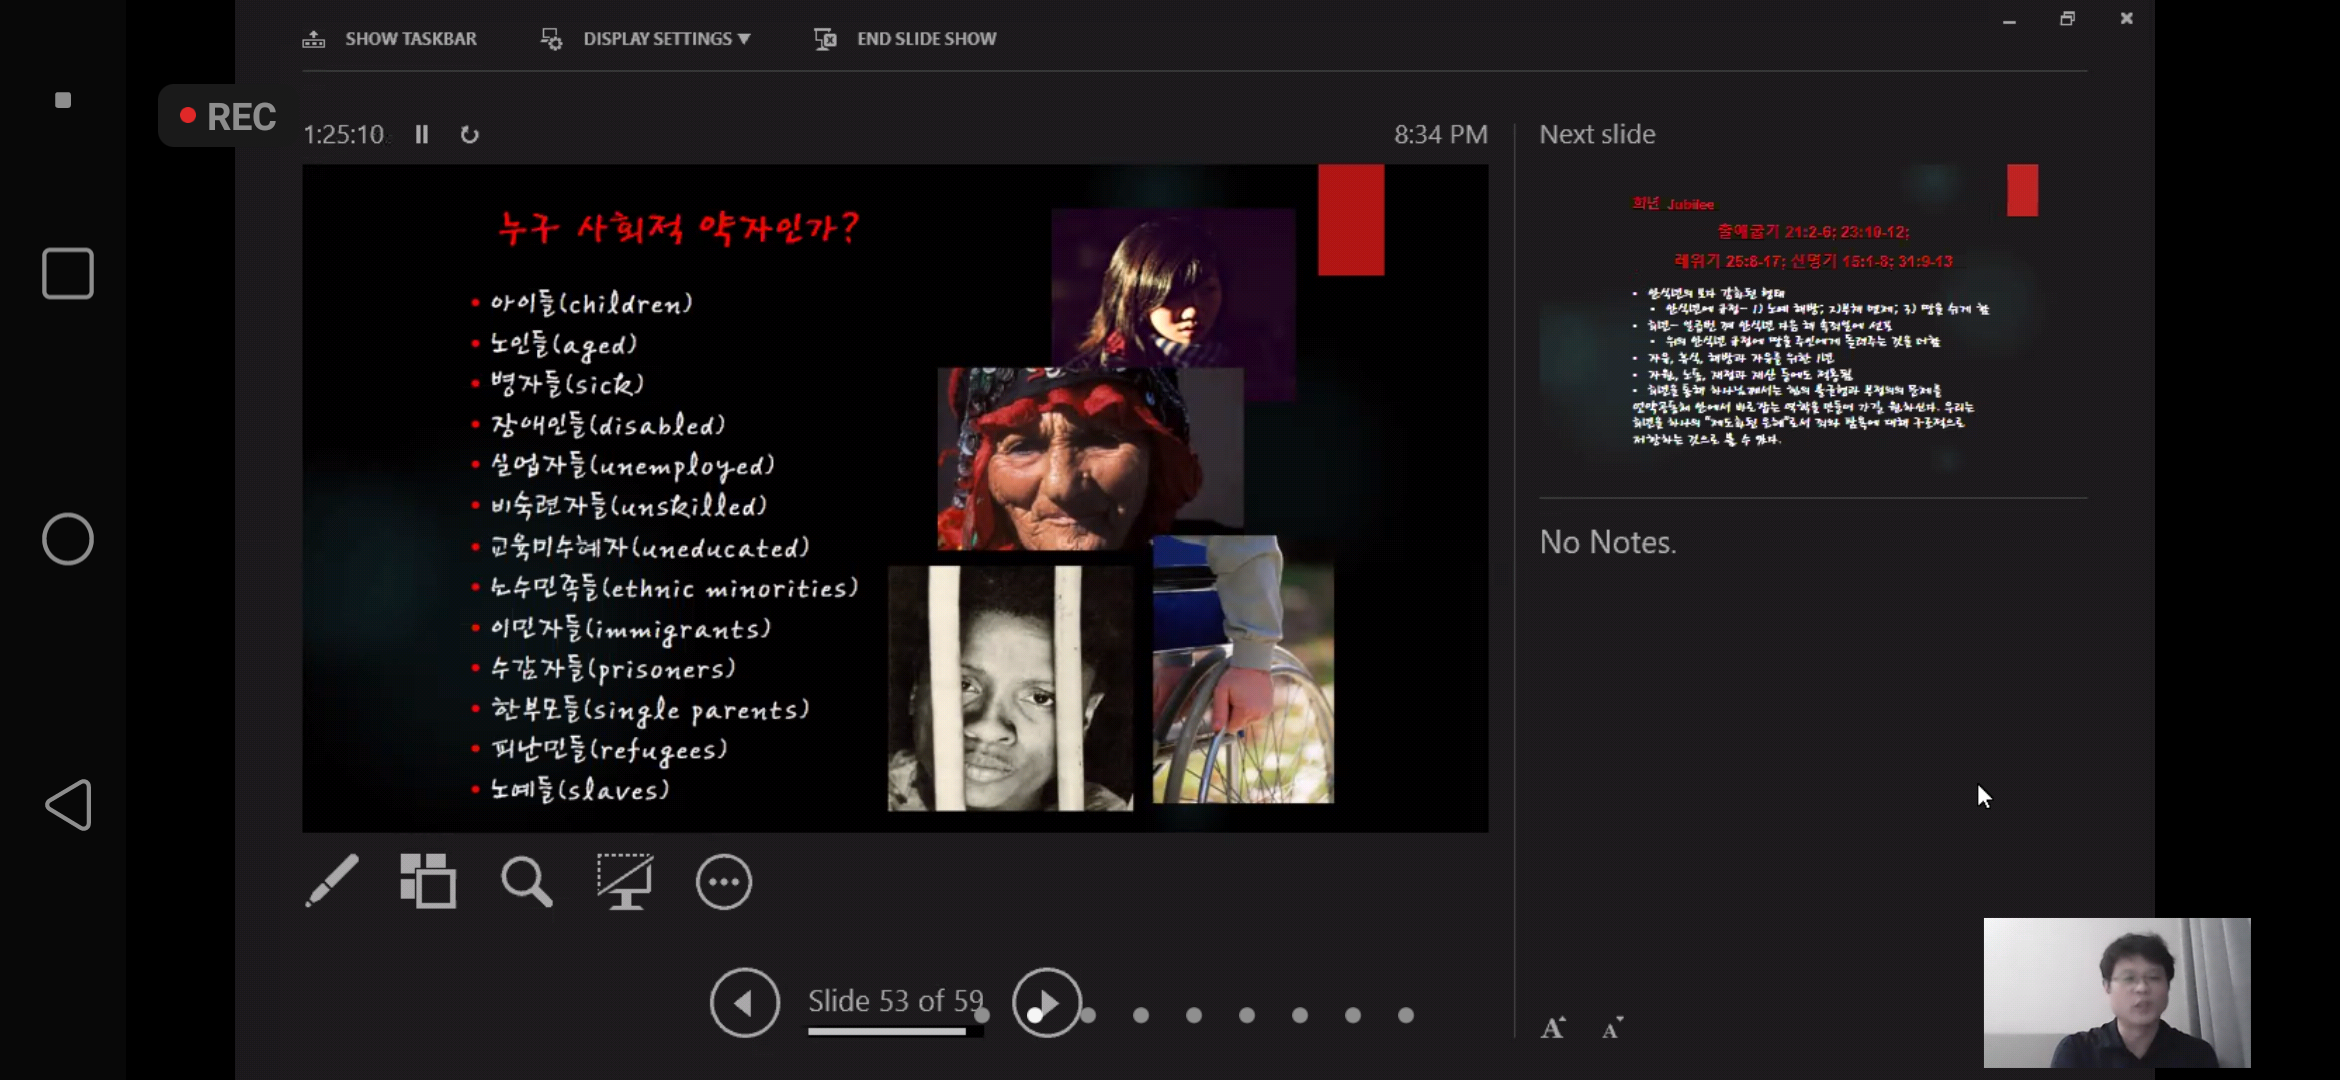
Task: Restart the presentation timer
Action: tap(469, 135)
